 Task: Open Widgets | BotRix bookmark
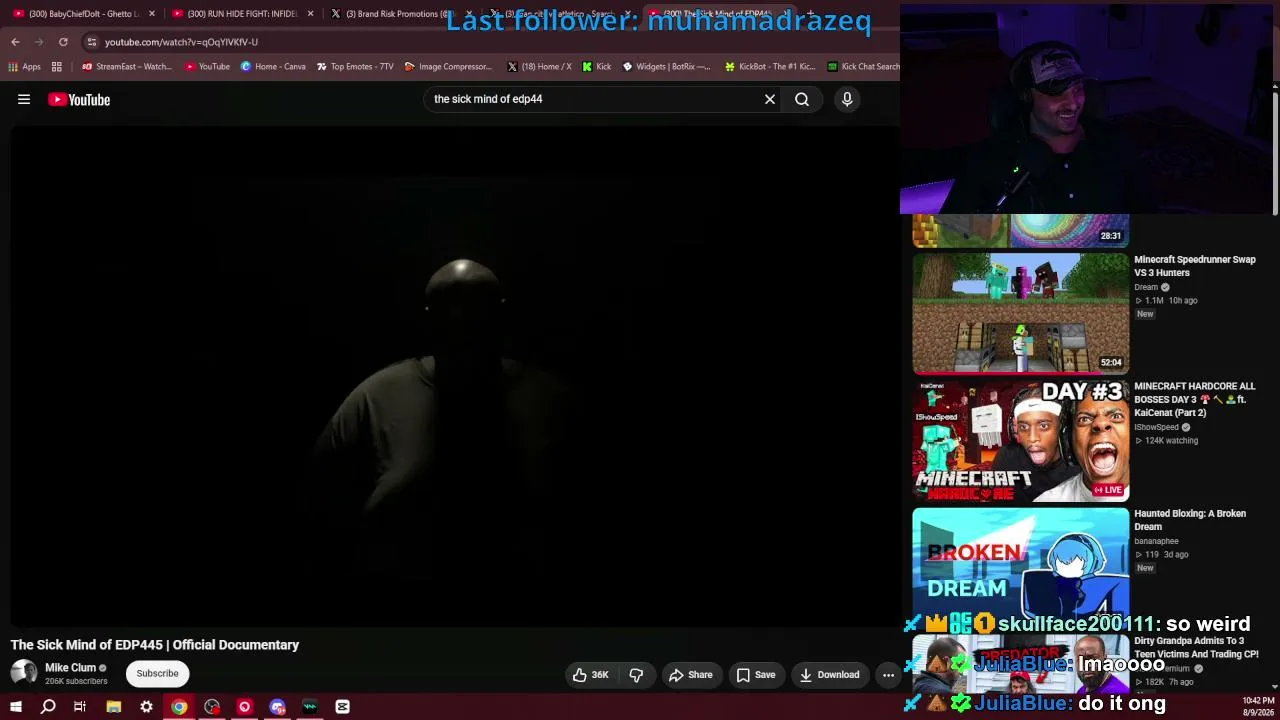click(x=666, y=67)
